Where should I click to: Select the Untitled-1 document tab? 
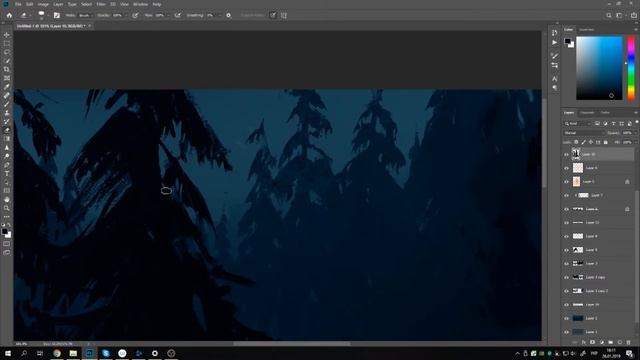click(51, 26)
